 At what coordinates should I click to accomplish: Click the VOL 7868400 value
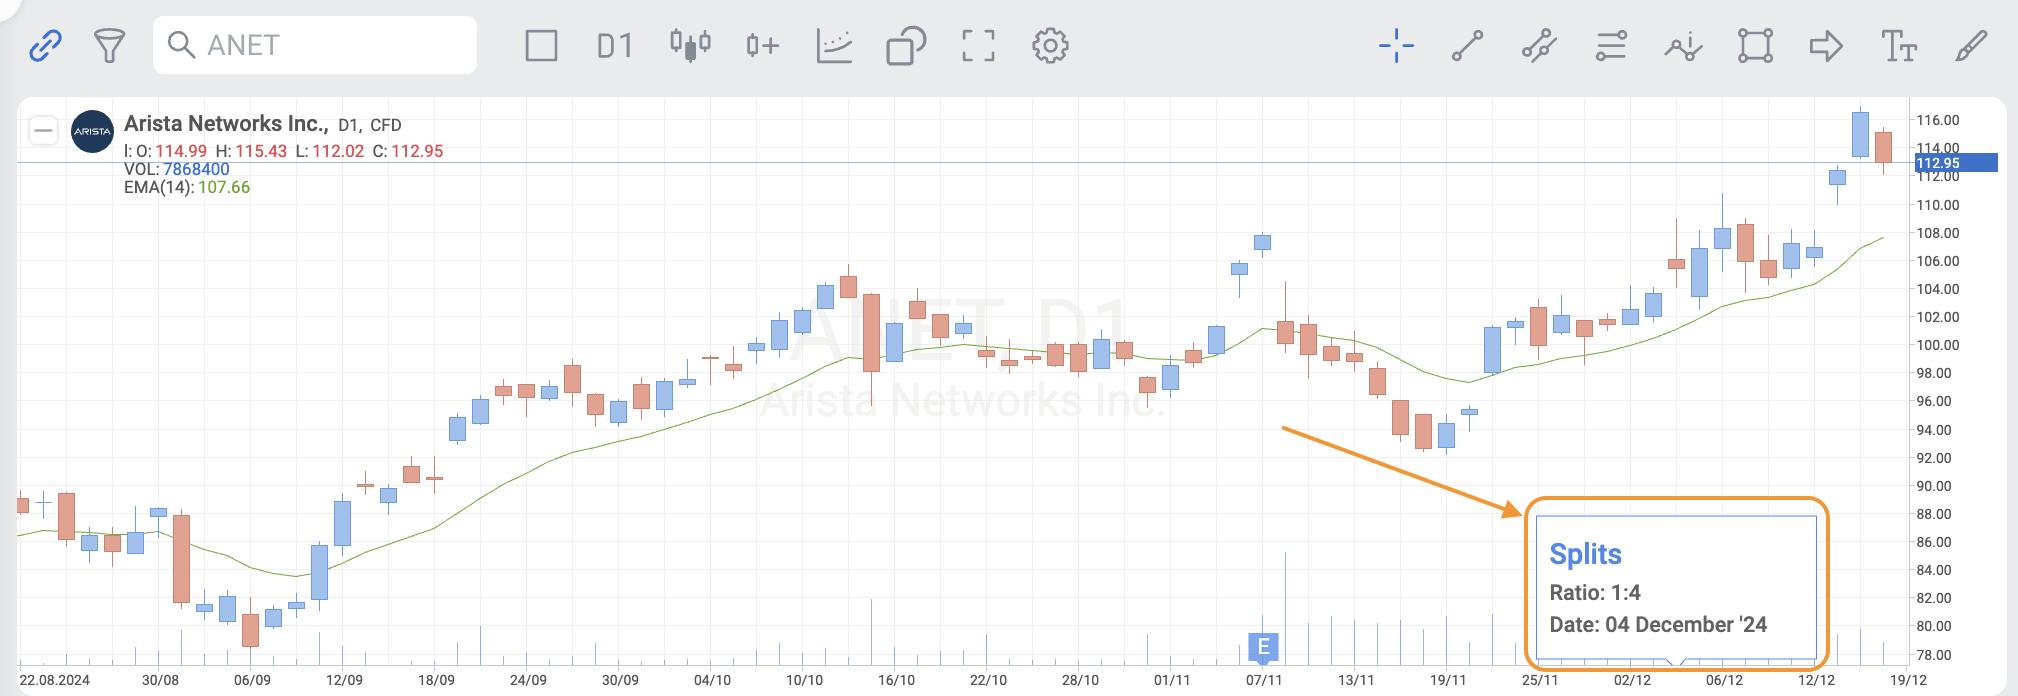tap(196, 169)
